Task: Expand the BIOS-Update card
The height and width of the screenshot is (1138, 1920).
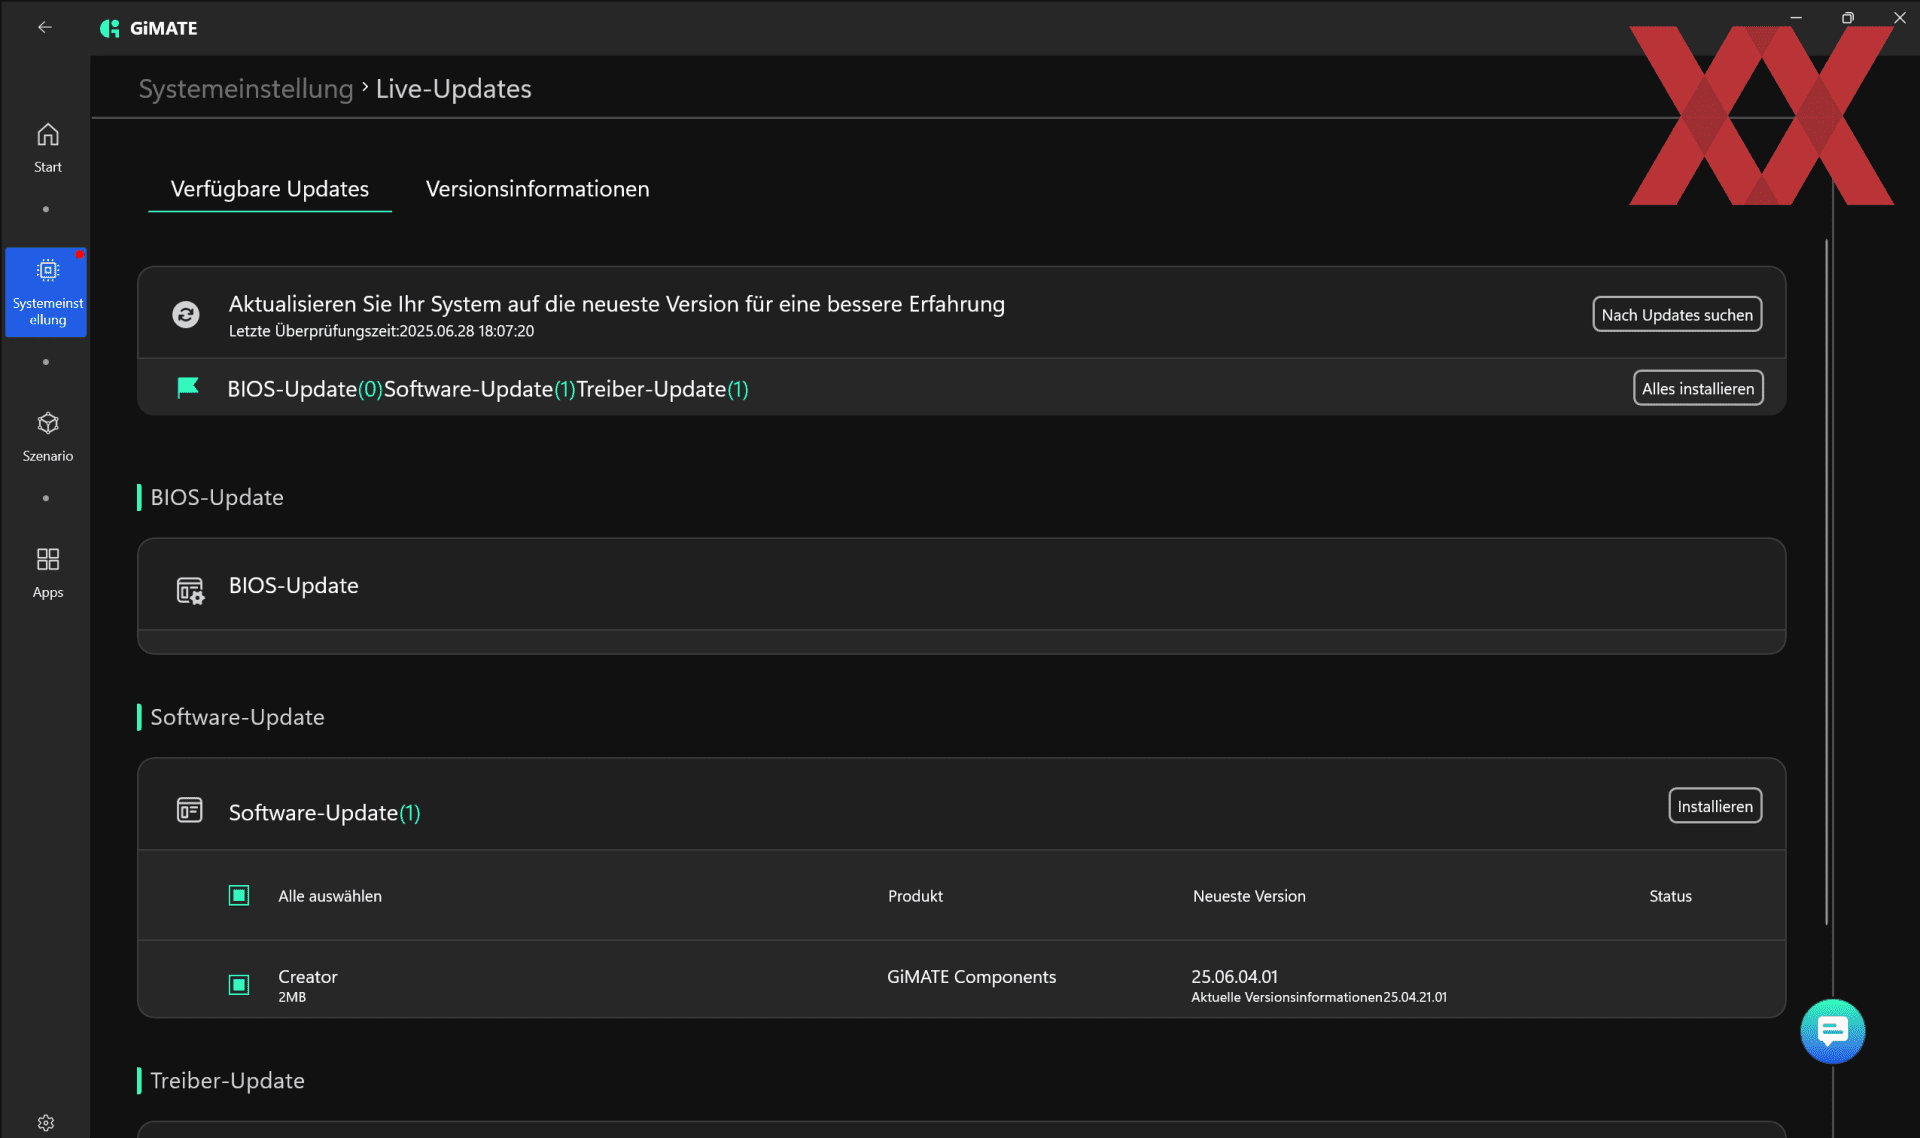Action: 961,596
